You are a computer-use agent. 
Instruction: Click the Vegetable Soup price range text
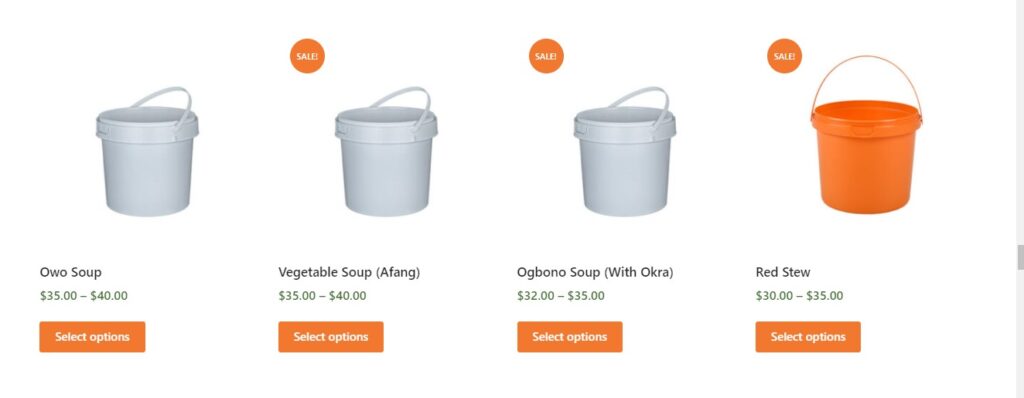click(322, 296)
